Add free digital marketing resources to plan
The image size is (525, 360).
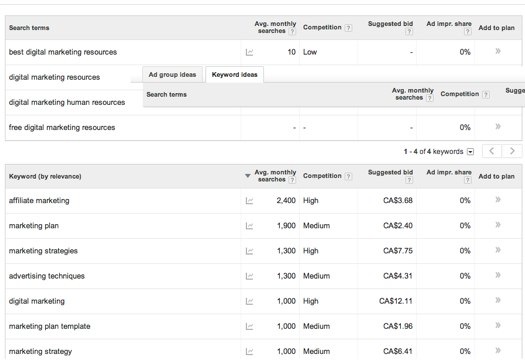pyautogui.click(x=498, y=126)
